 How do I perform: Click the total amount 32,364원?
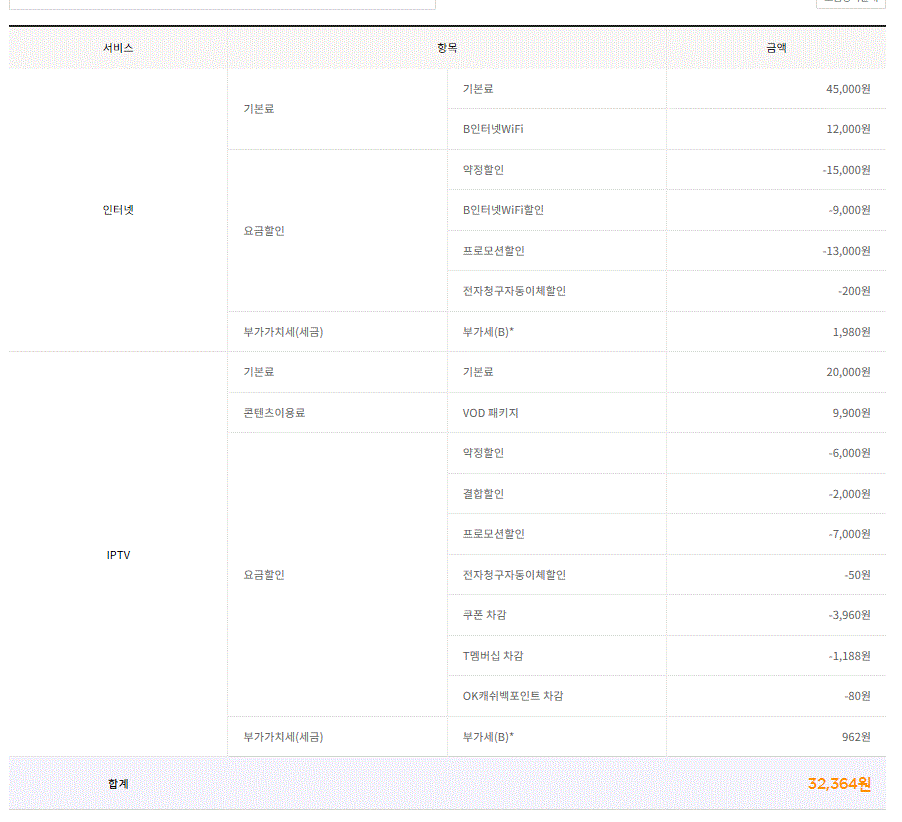tap(839, 784)
